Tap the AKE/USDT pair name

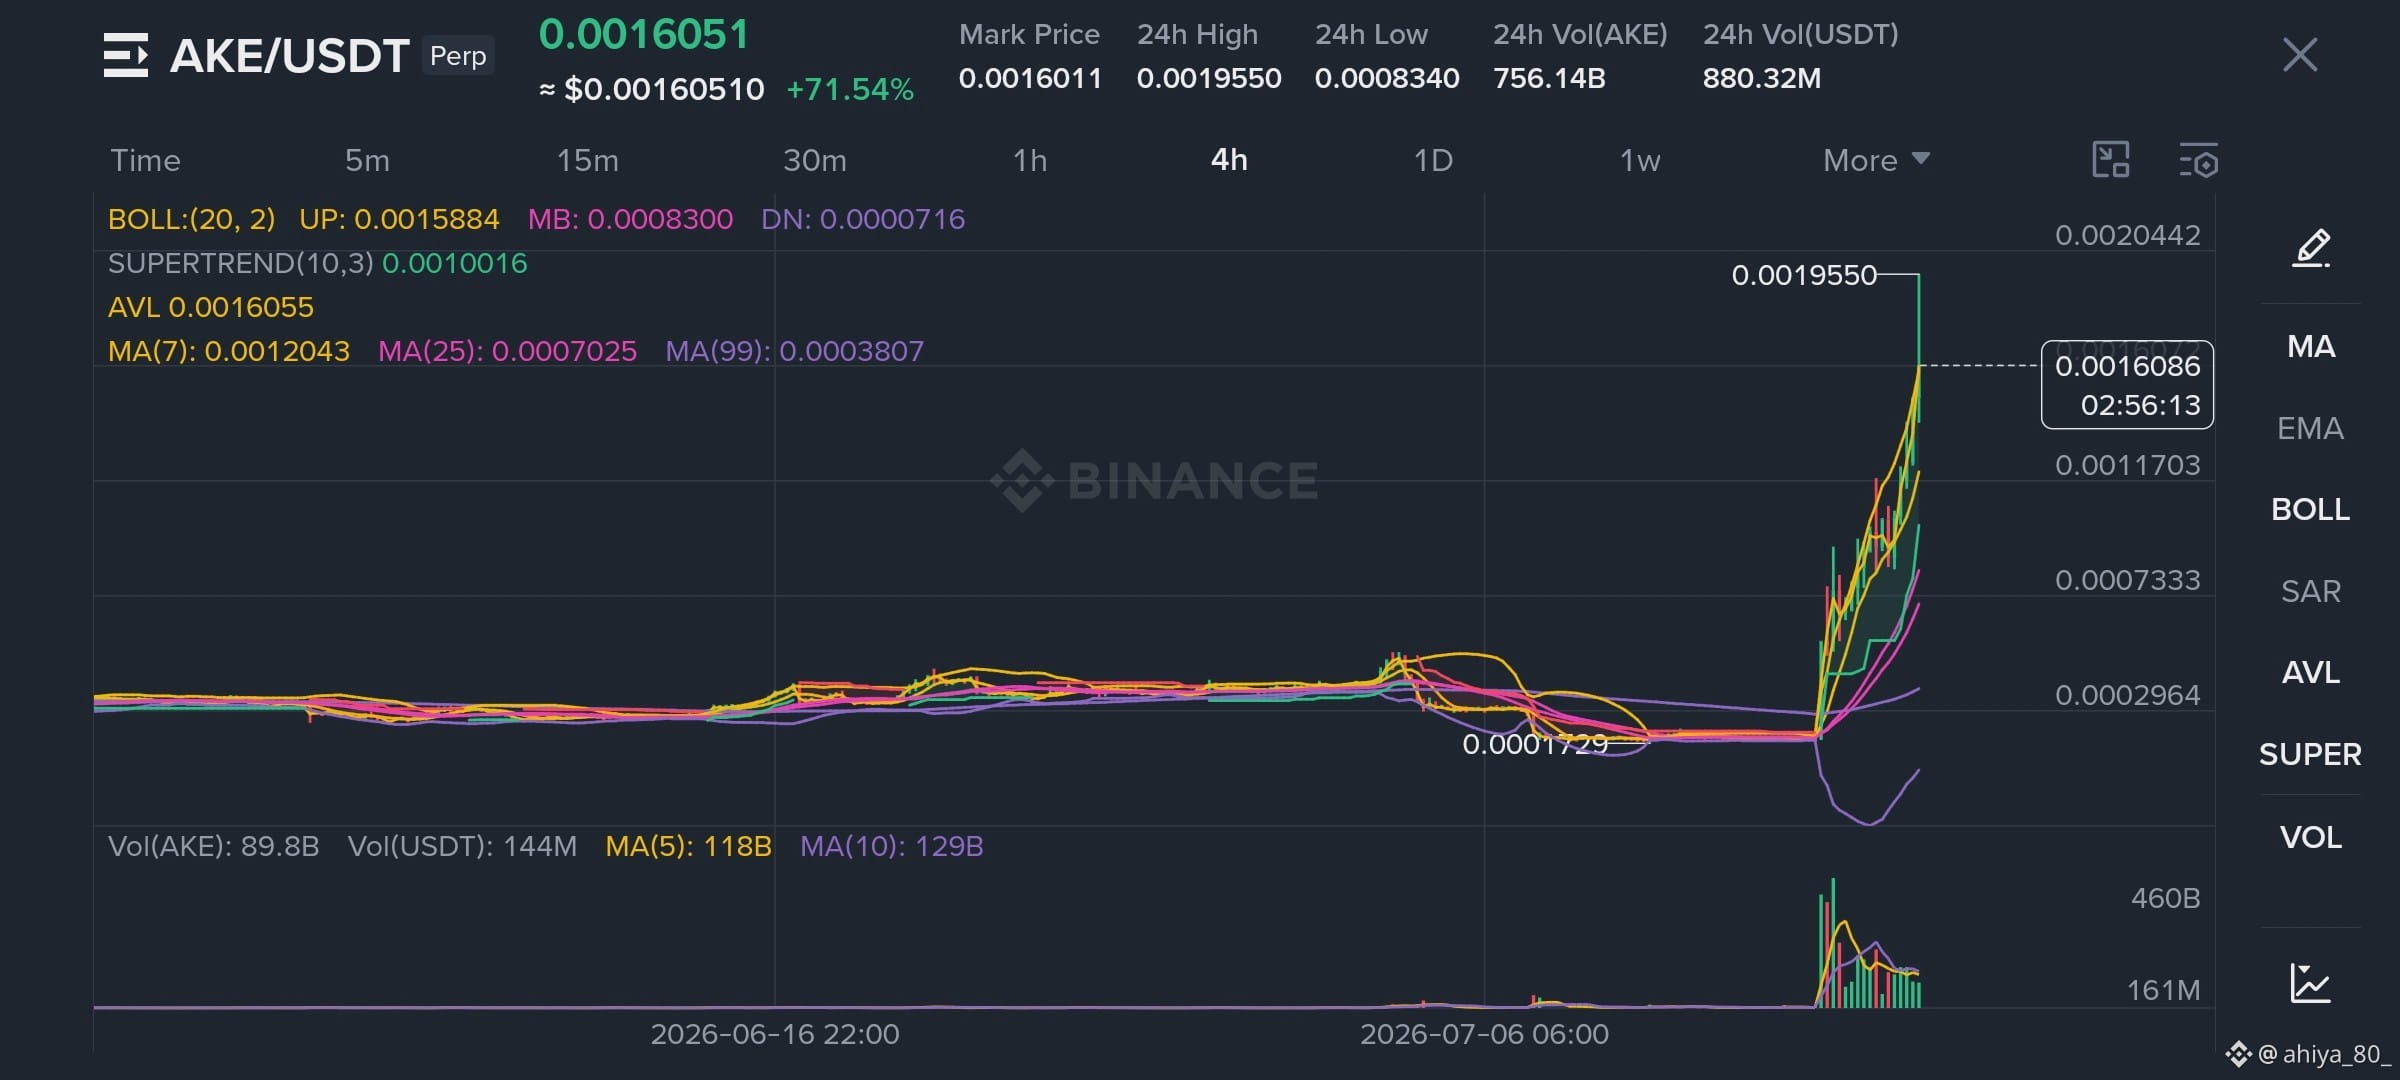[x=290, y=56]
